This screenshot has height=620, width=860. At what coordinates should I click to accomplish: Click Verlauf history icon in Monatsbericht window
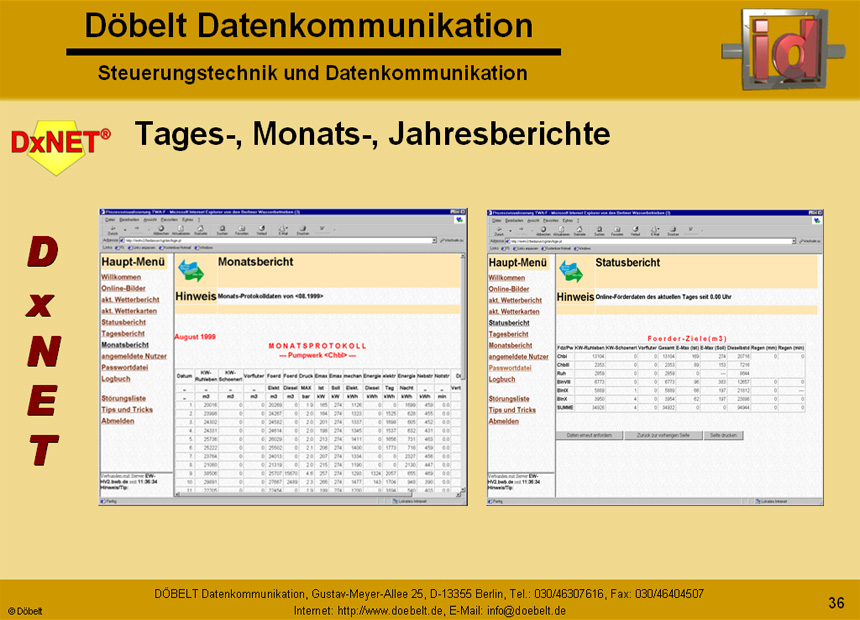(262, 230)
